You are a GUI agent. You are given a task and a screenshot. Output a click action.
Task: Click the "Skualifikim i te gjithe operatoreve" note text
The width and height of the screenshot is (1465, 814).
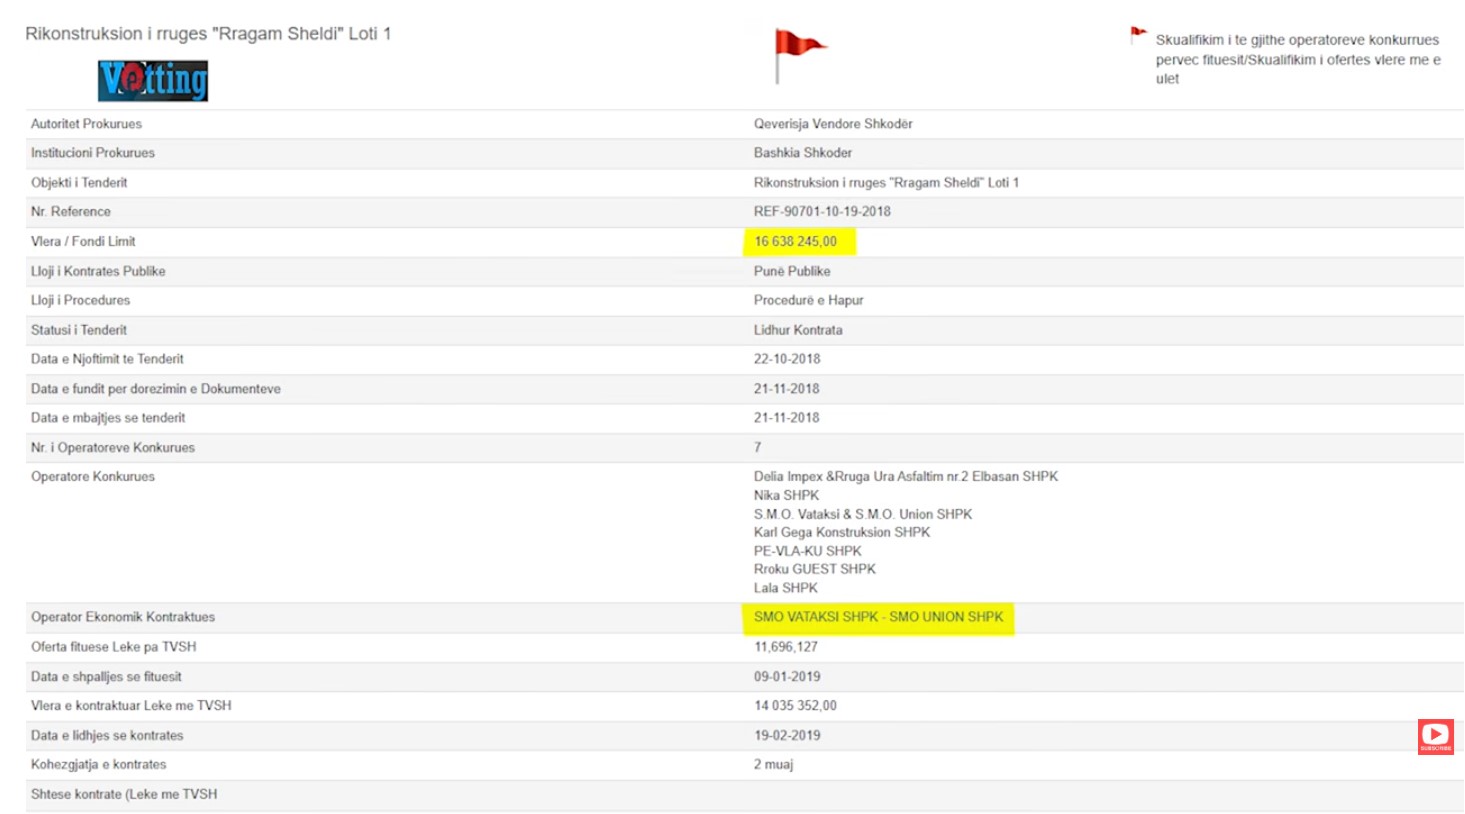tap(1297, 59)
